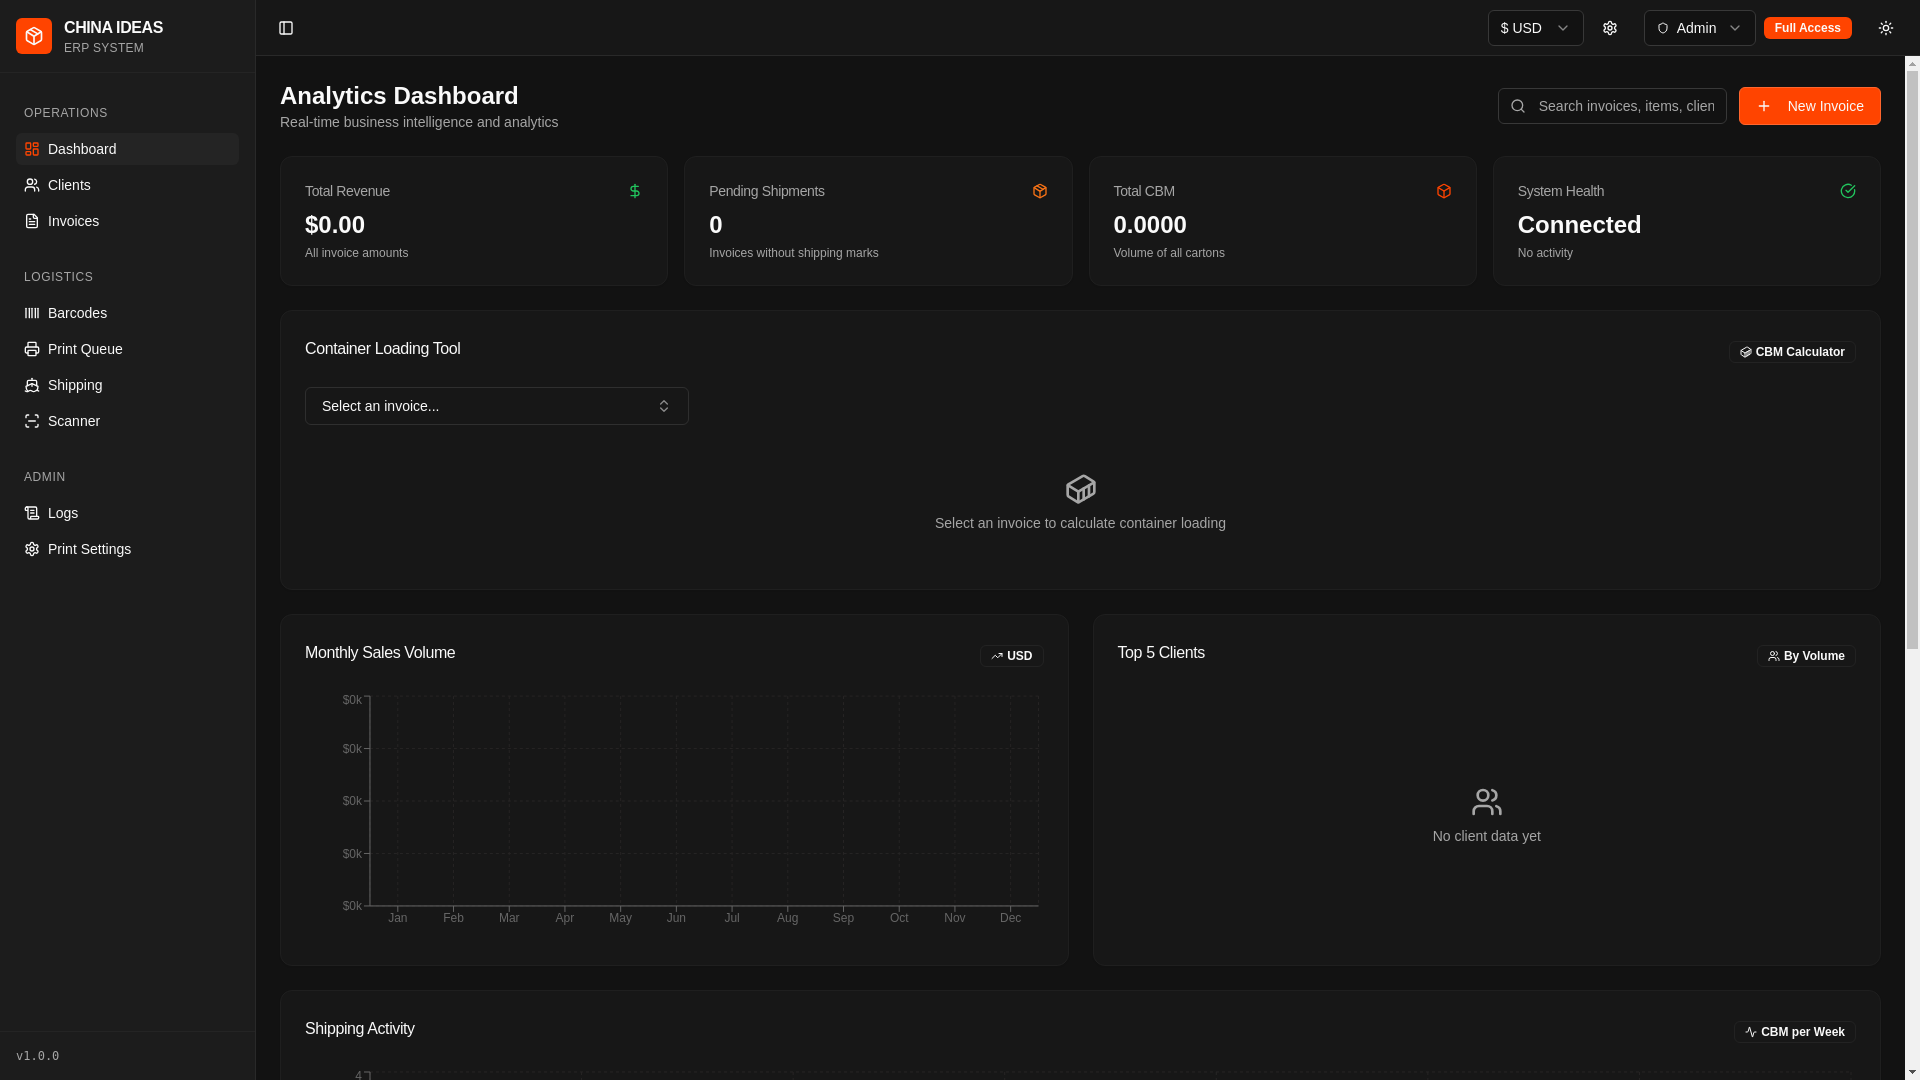Click the Total Revenue $0.00 value
Image resolution: width=1920 pixels, height=1080 pixels.
pyautogui.click(x=335, y=225)
